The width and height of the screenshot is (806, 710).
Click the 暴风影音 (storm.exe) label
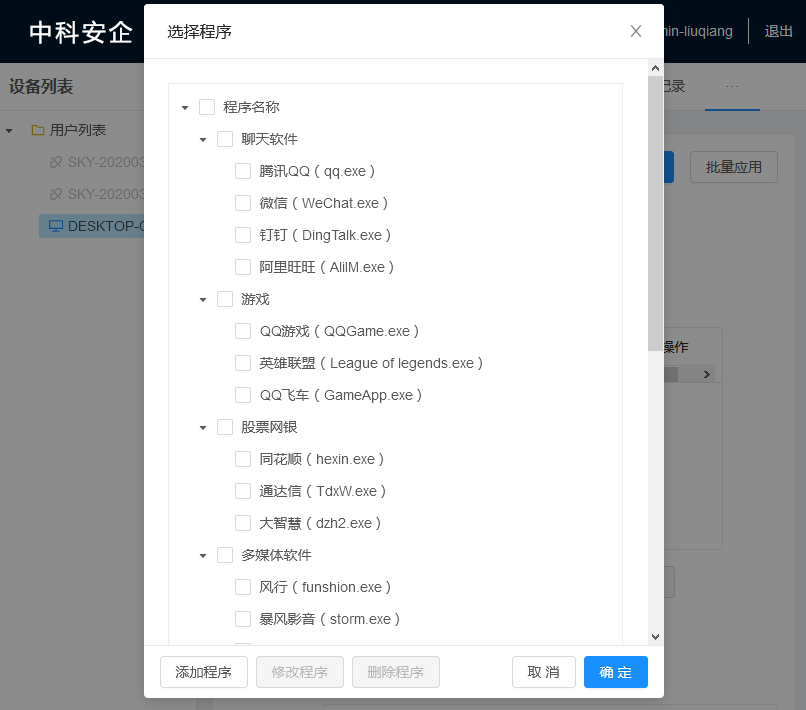[329, 619]
